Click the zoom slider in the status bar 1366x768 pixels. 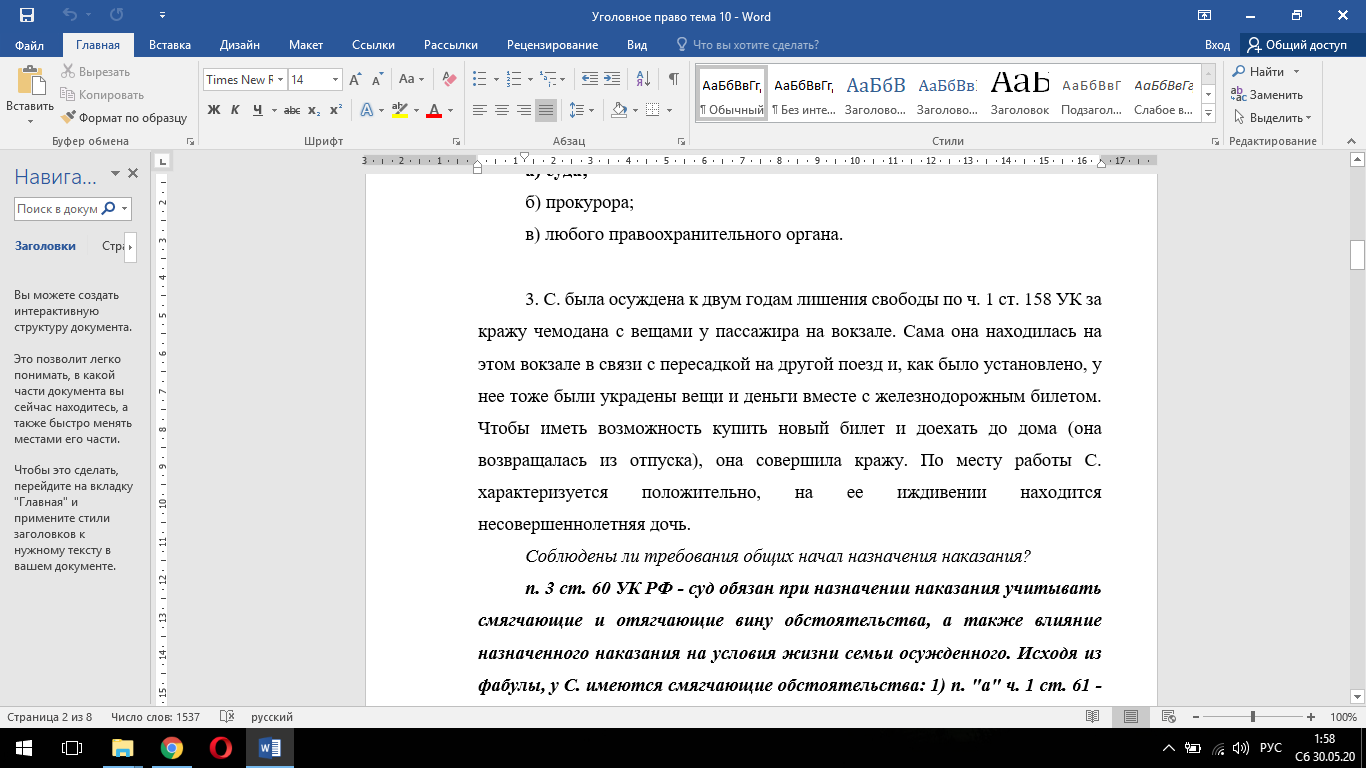pos(1253,717)
